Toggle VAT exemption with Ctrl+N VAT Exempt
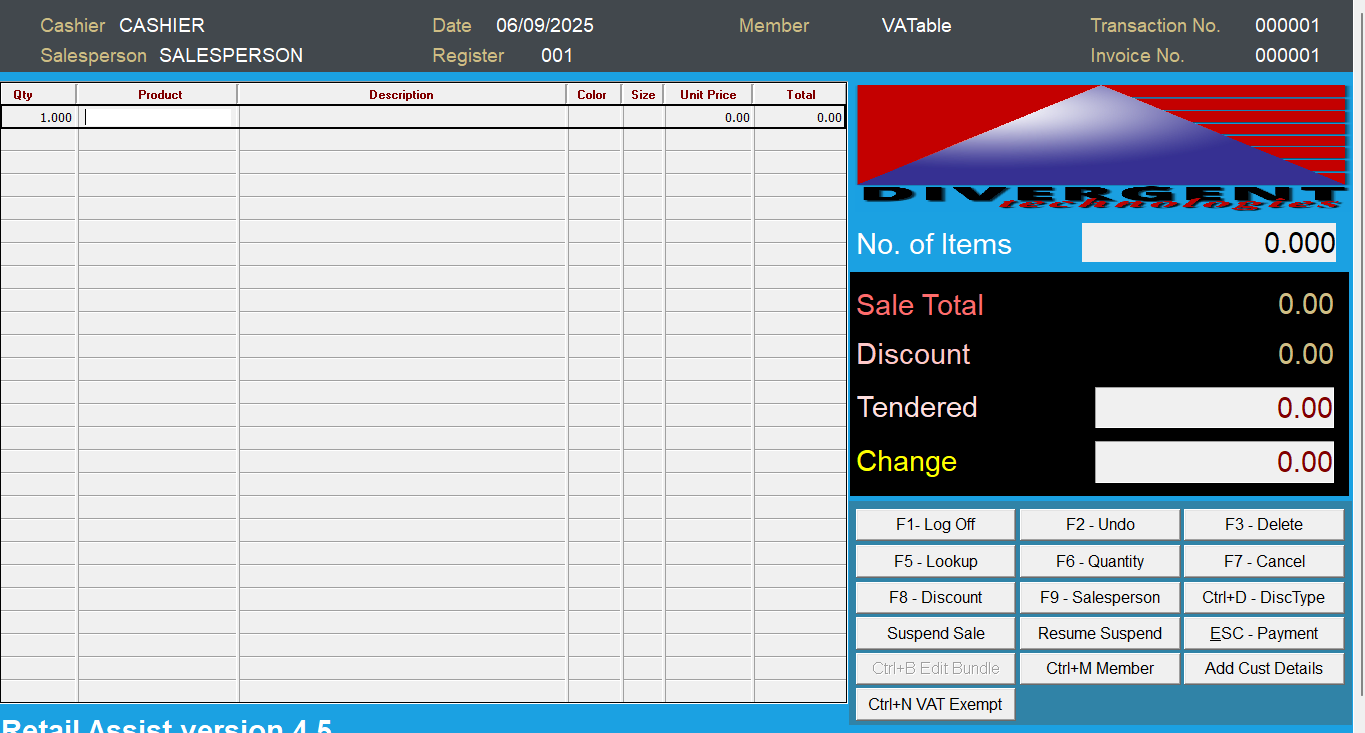1365x733 pixels. point(934,704)
